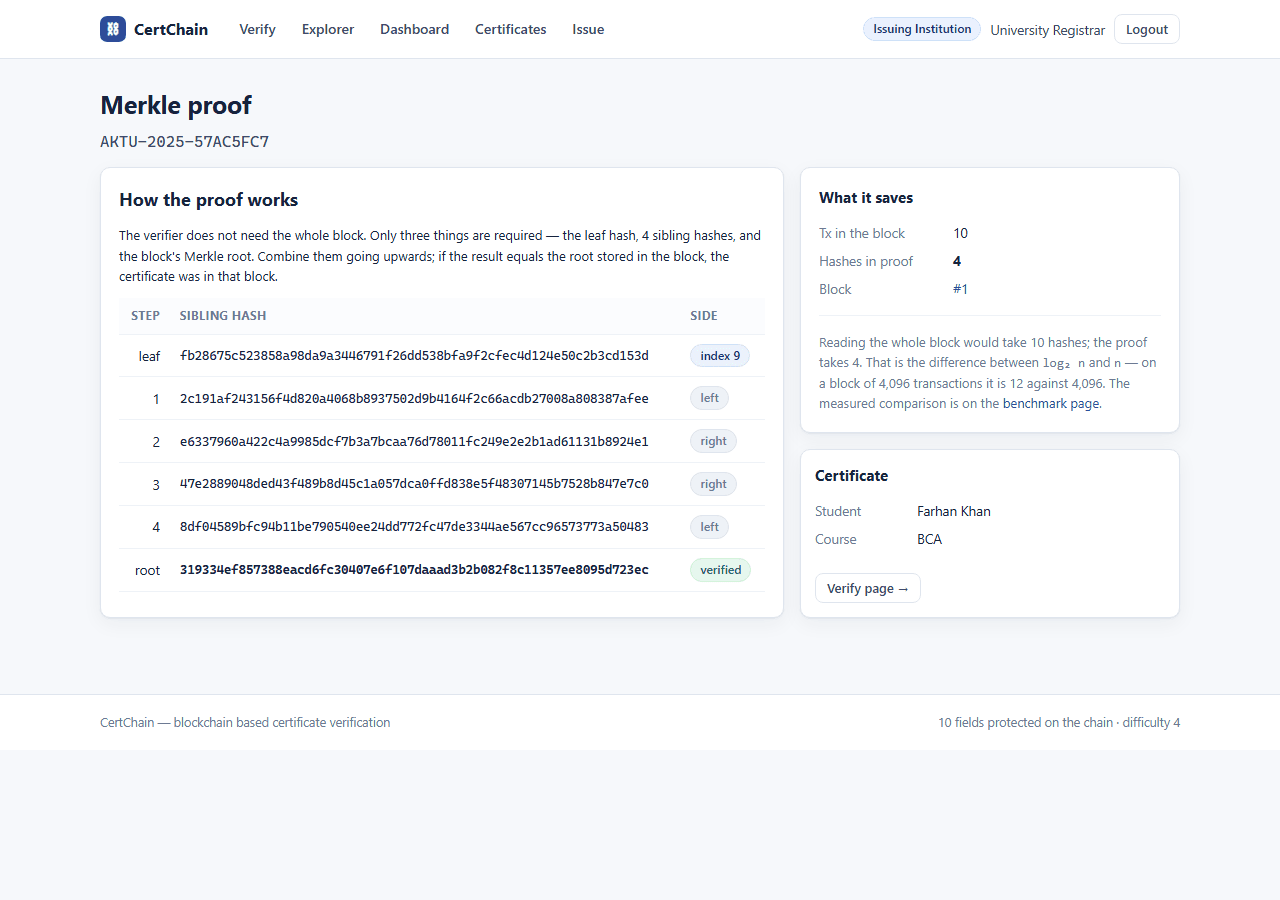Click the footer CertChain tagline

[x=245, y=722]
